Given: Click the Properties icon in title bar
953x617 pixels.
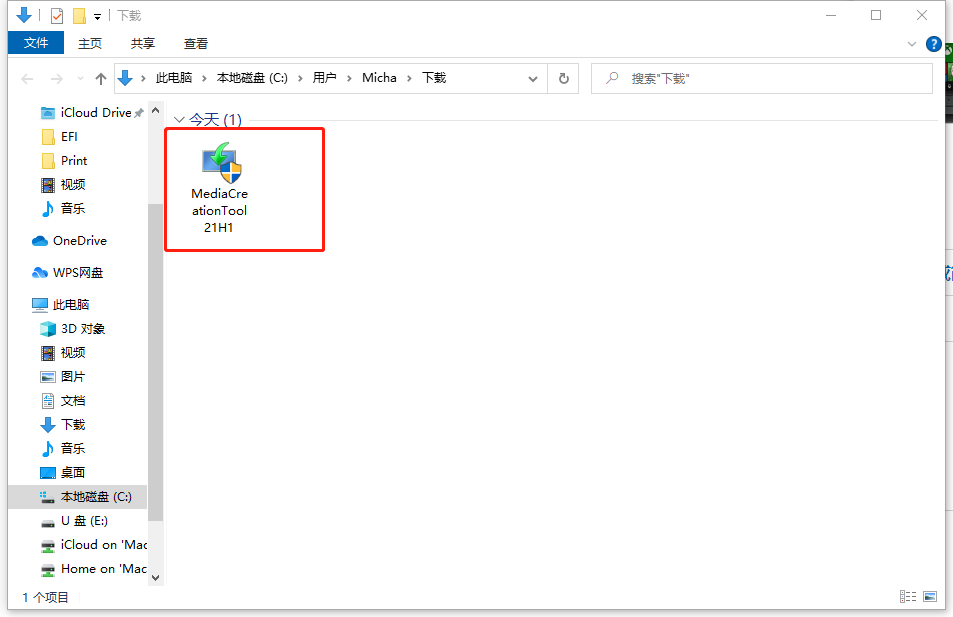Looking at the screenshot, I should click(x=57, y=16).
